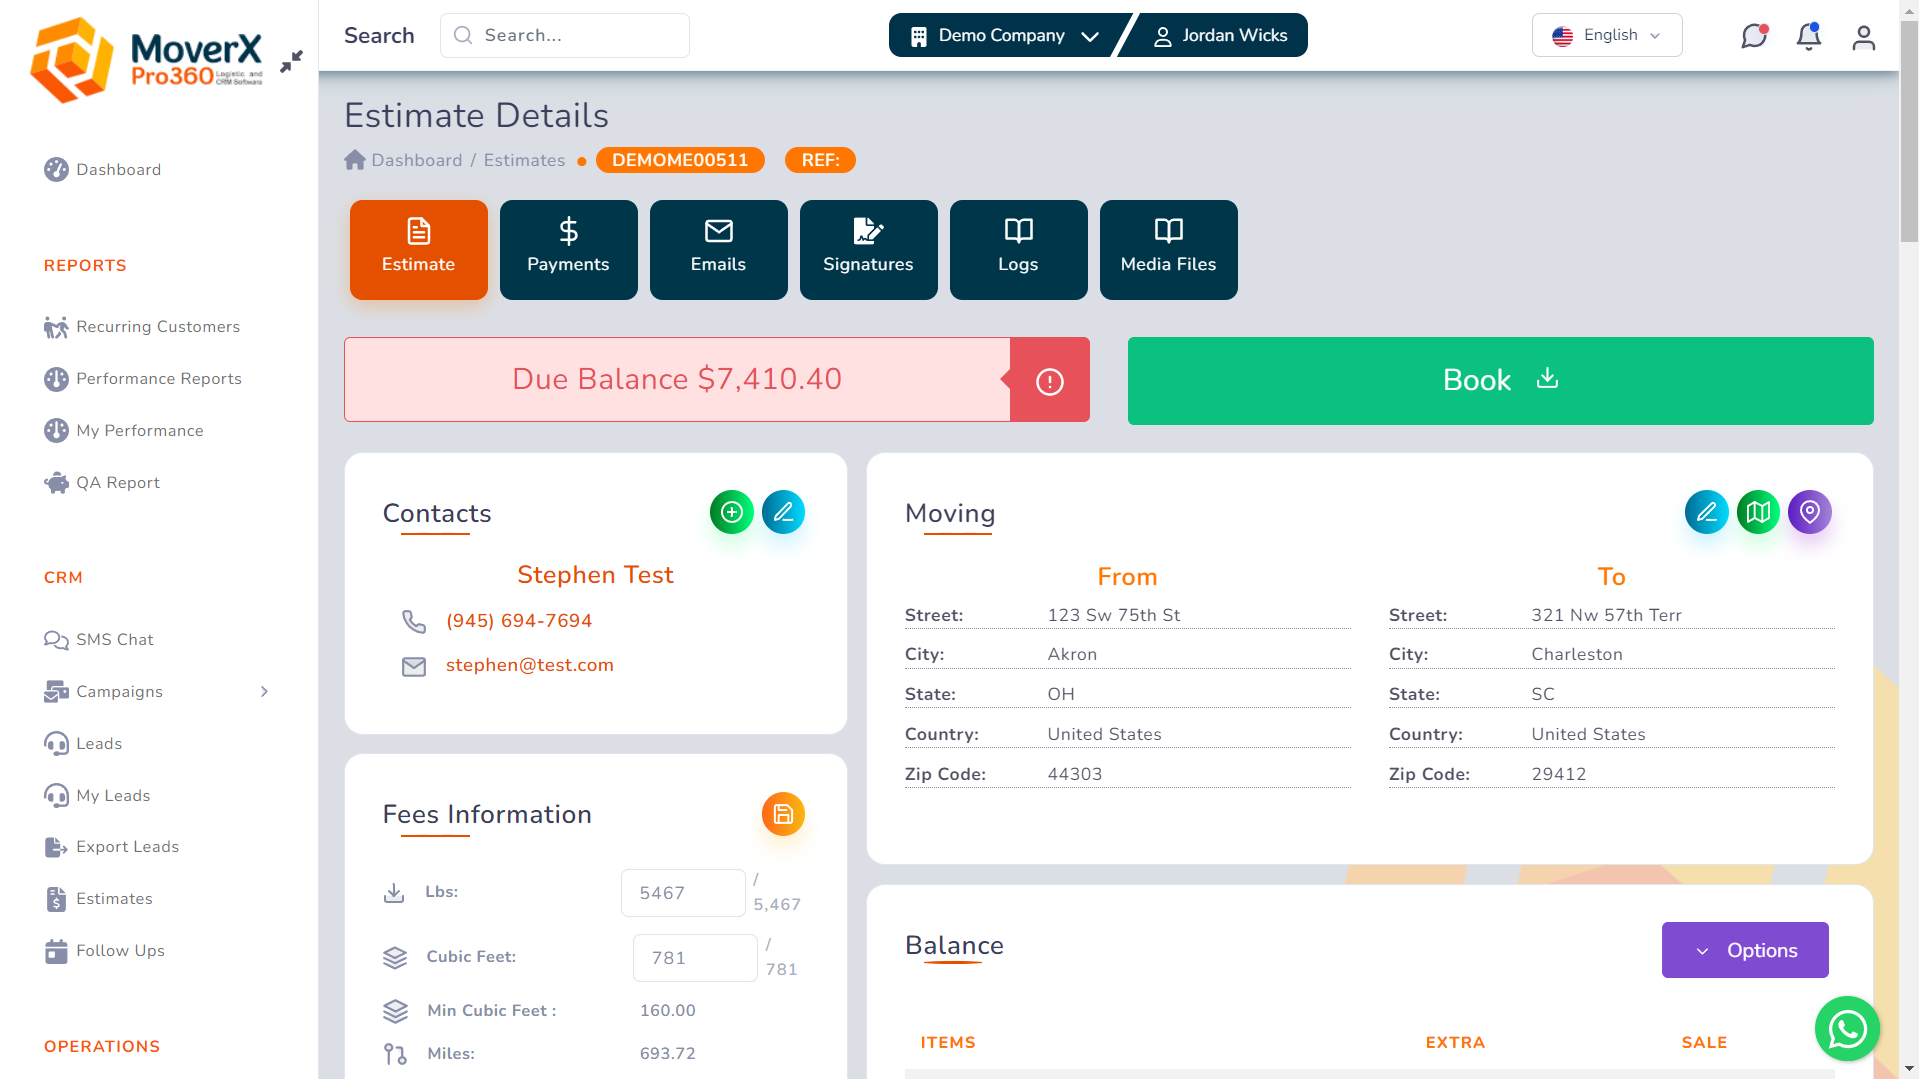
Task: Click the Fees Information save icon
Action: point(783,814)
